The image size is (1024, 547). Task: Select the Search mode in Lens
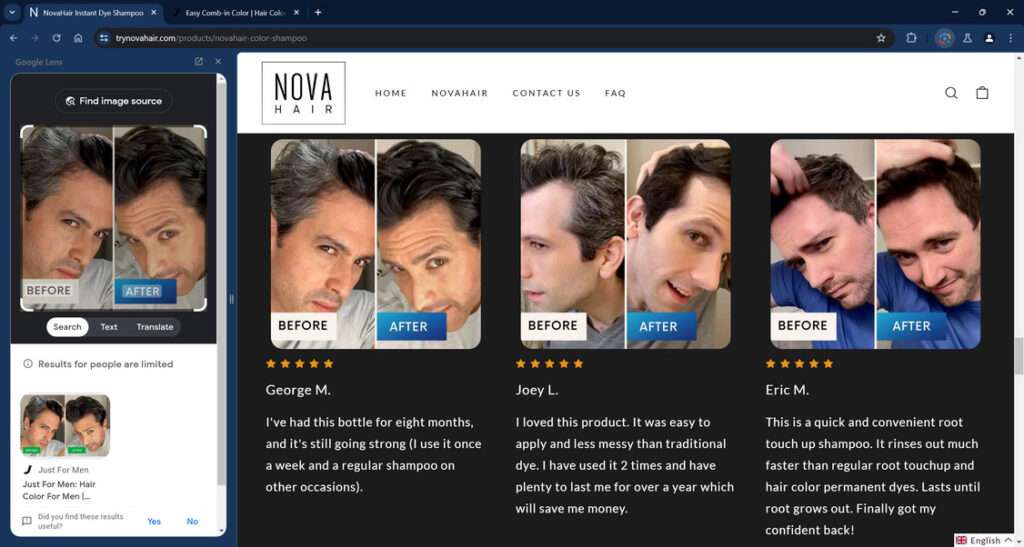[67, 327]
